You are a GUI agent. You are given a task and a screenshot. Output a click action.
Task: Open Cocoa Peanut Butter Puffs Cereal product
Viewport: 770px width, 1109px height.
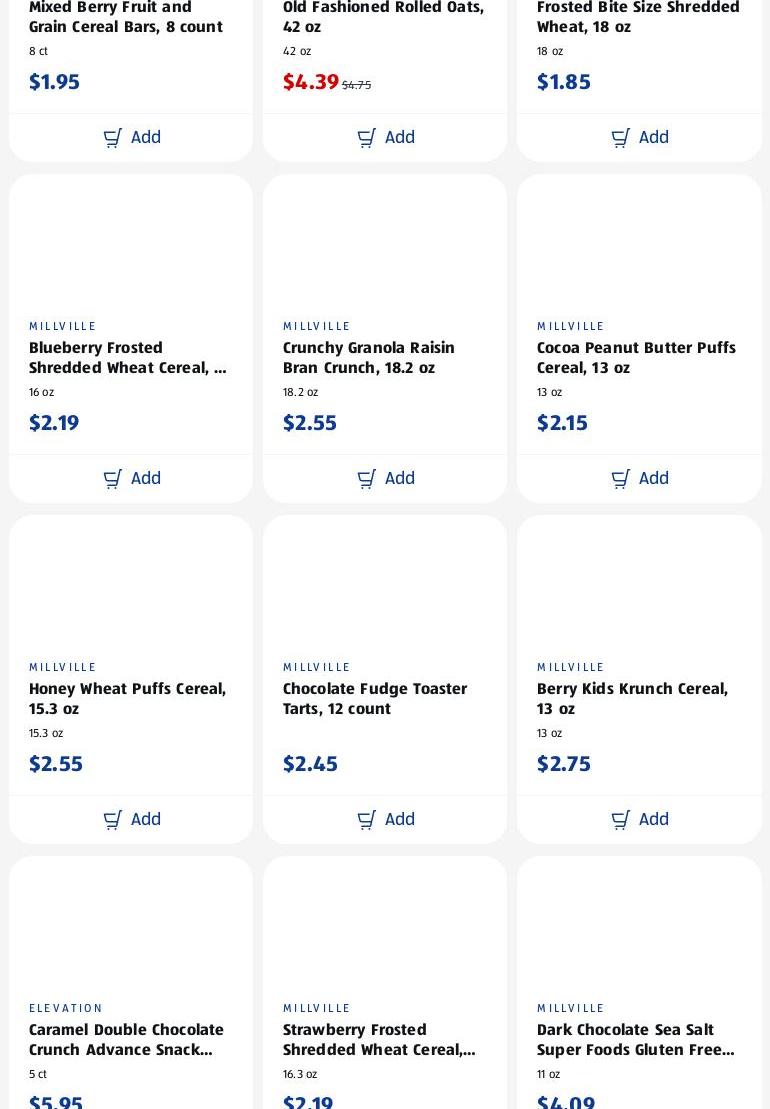click(x=635, y=358)
